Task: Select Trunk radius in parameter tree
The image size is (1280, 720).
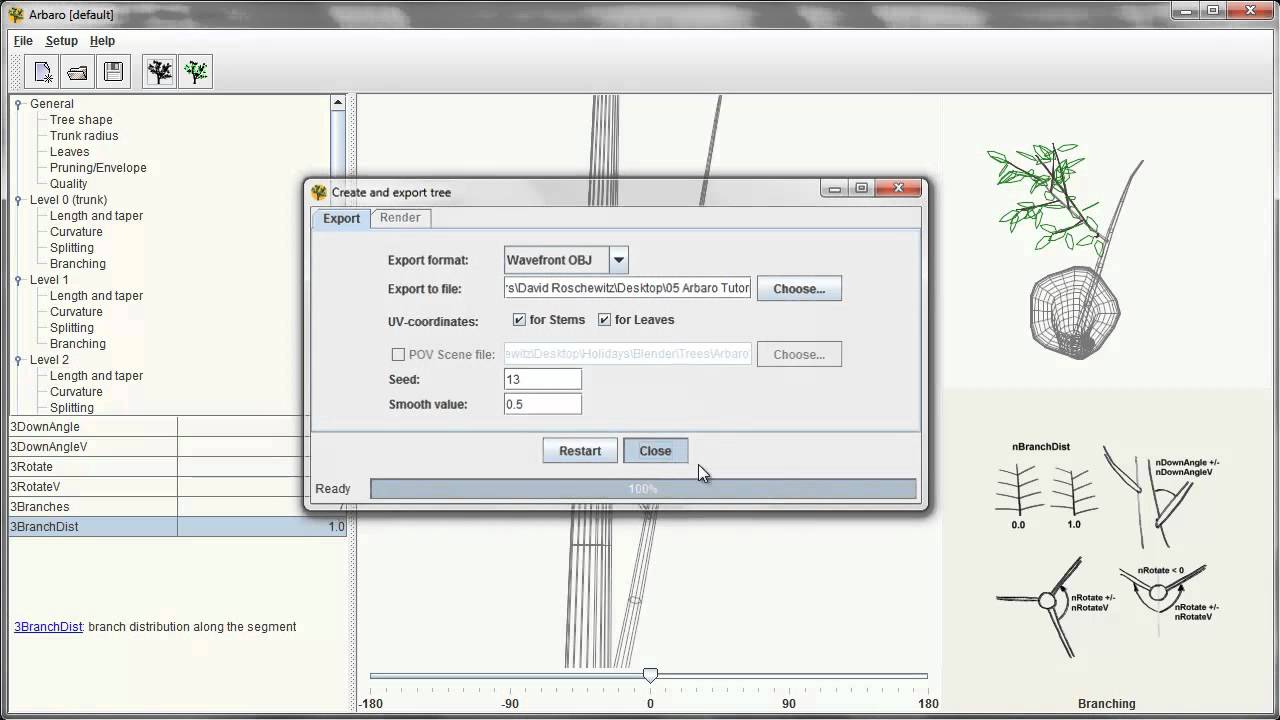Action: [84, 136]
